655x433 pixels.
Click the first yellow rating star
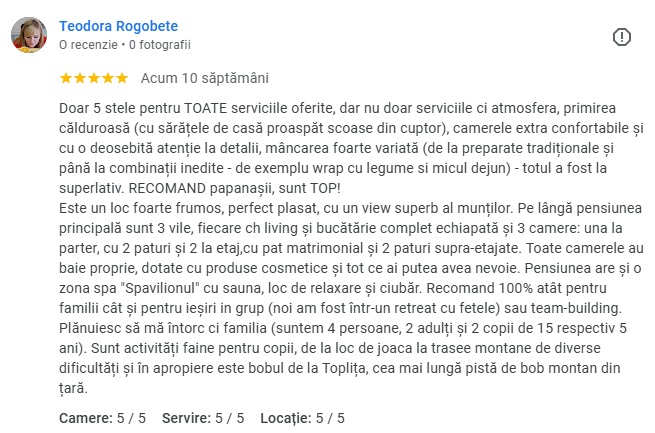point(66,77)
